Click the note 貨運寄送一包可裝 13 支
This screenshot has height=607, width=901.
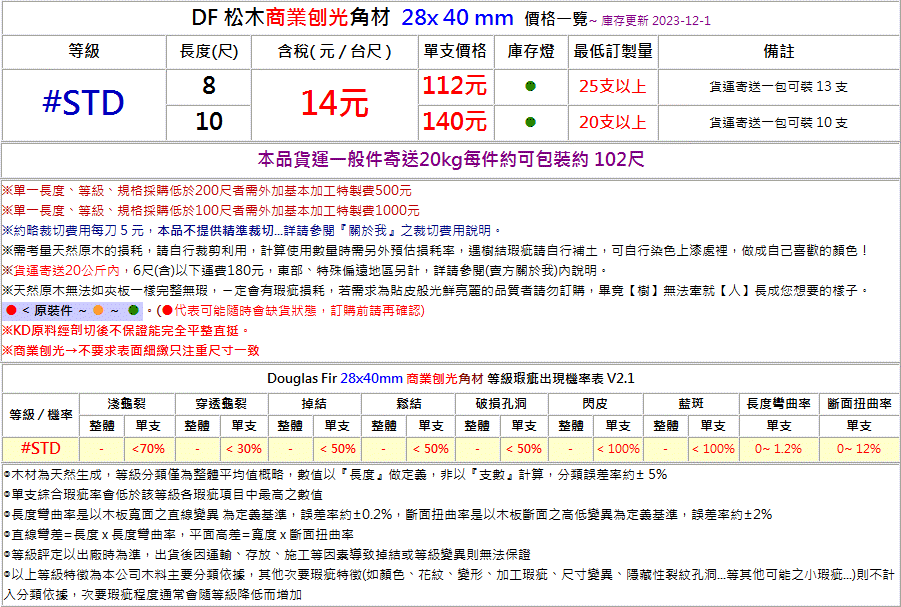pos(779,87)
